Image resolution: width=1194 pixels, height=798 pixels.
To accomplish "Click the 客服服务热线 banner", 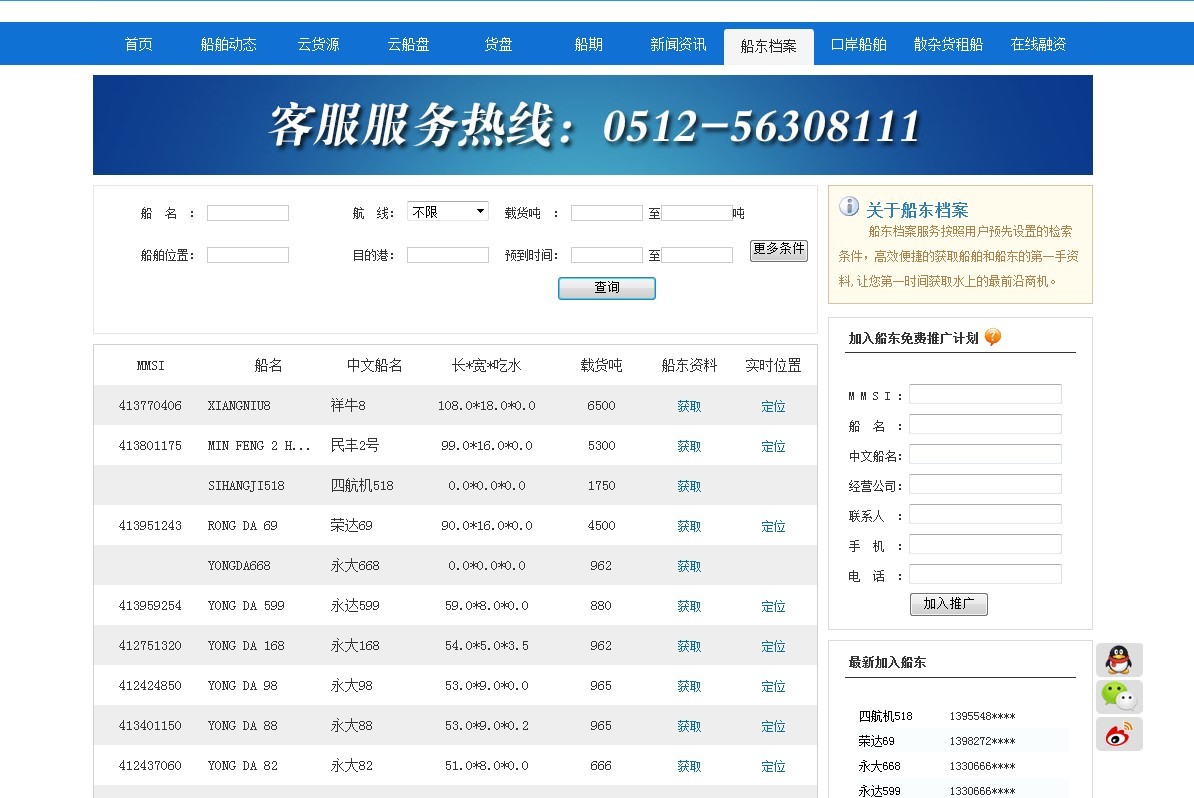I will click(592, 125).
